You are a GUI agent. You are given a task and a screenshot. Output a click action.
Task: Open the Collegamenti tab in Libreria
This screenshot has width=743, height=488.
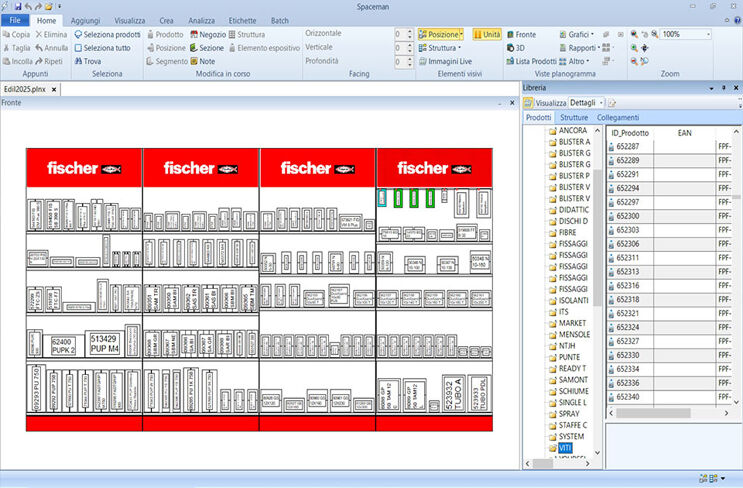click(x=618, y=117)
